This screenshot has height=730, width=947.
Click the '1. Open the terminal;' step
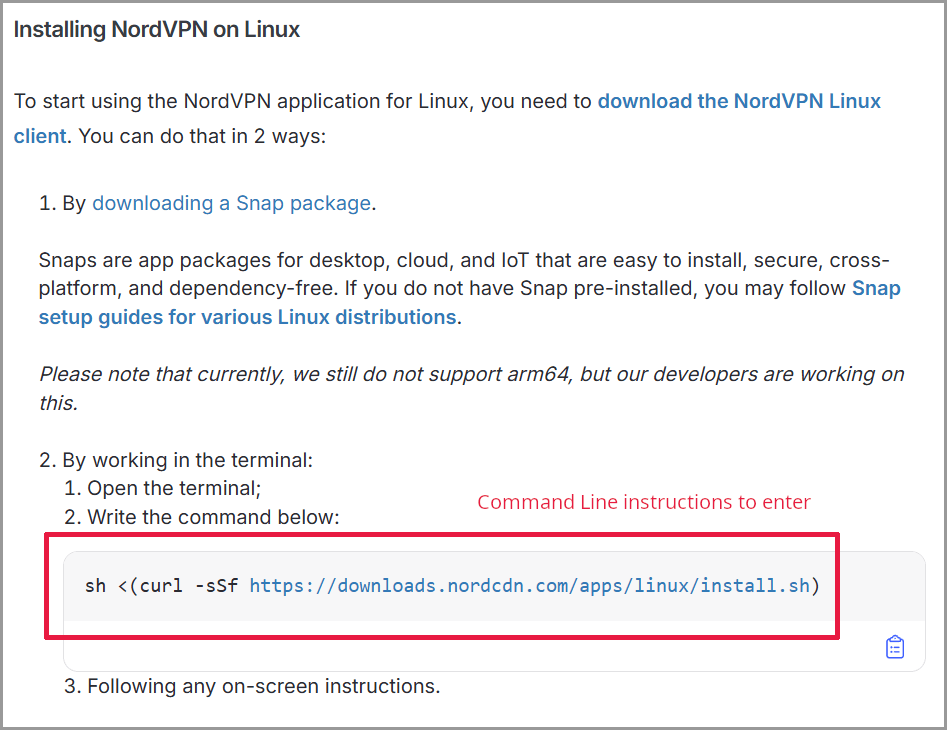click(162, 488)
